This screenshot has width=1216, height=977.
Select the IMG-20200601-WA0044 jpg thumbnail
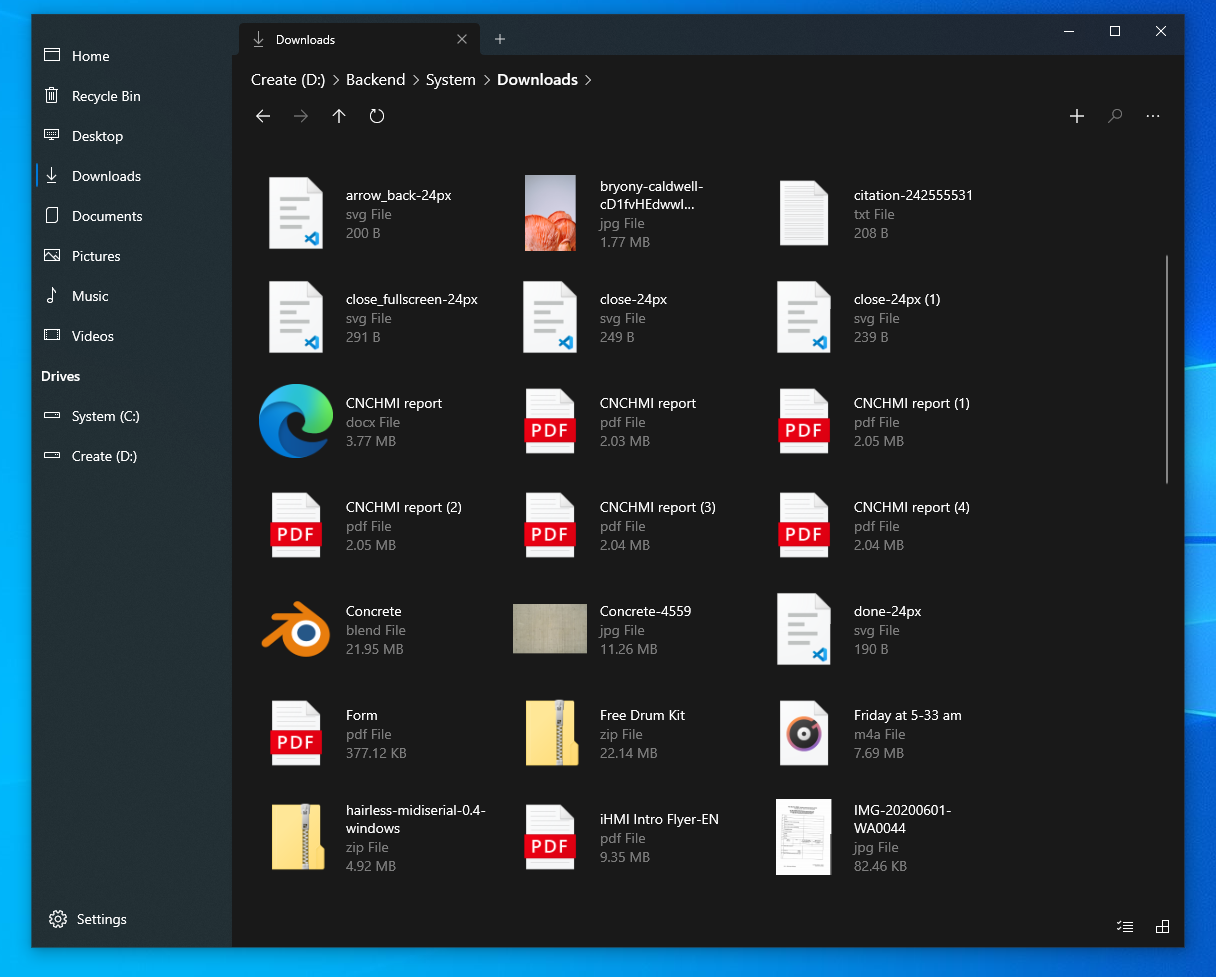pos(804,837)
